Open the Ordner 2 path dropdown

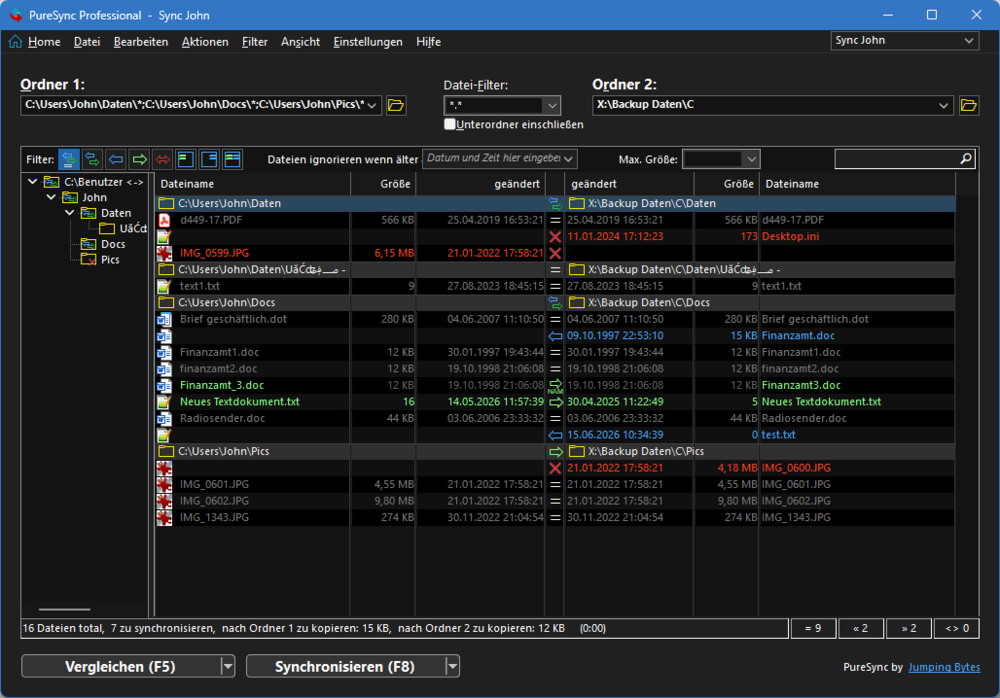[943, 105]
